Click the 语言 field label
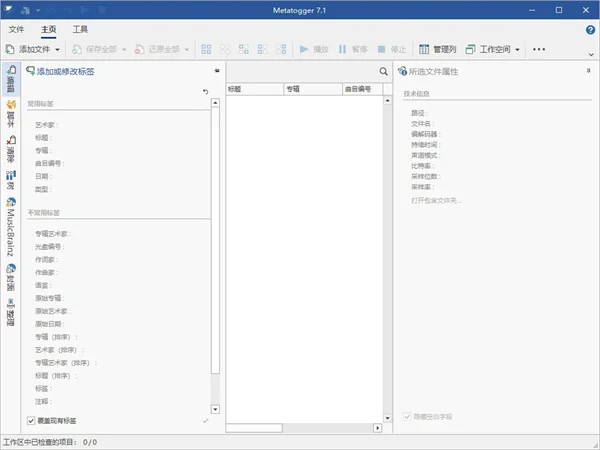The image size is (600, 450). (43, 285)
